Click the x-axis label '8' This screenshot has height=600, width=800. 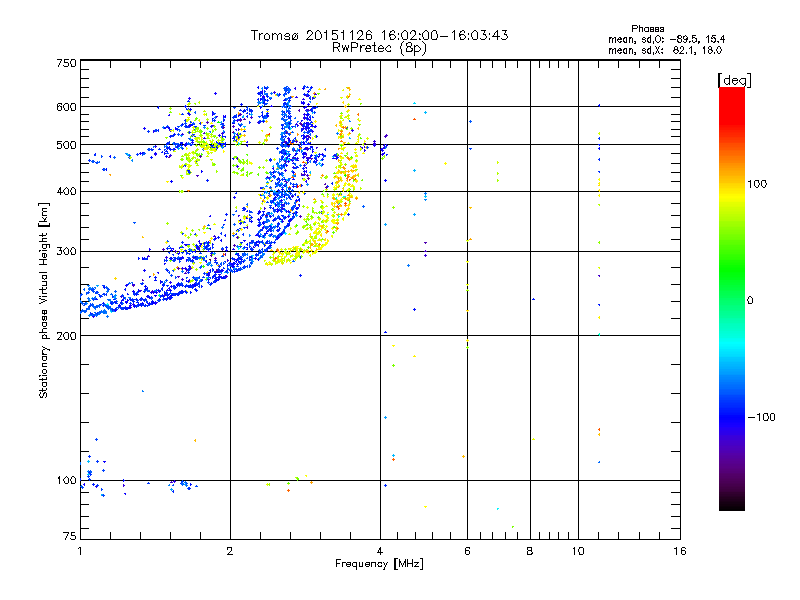pos(530,551)
